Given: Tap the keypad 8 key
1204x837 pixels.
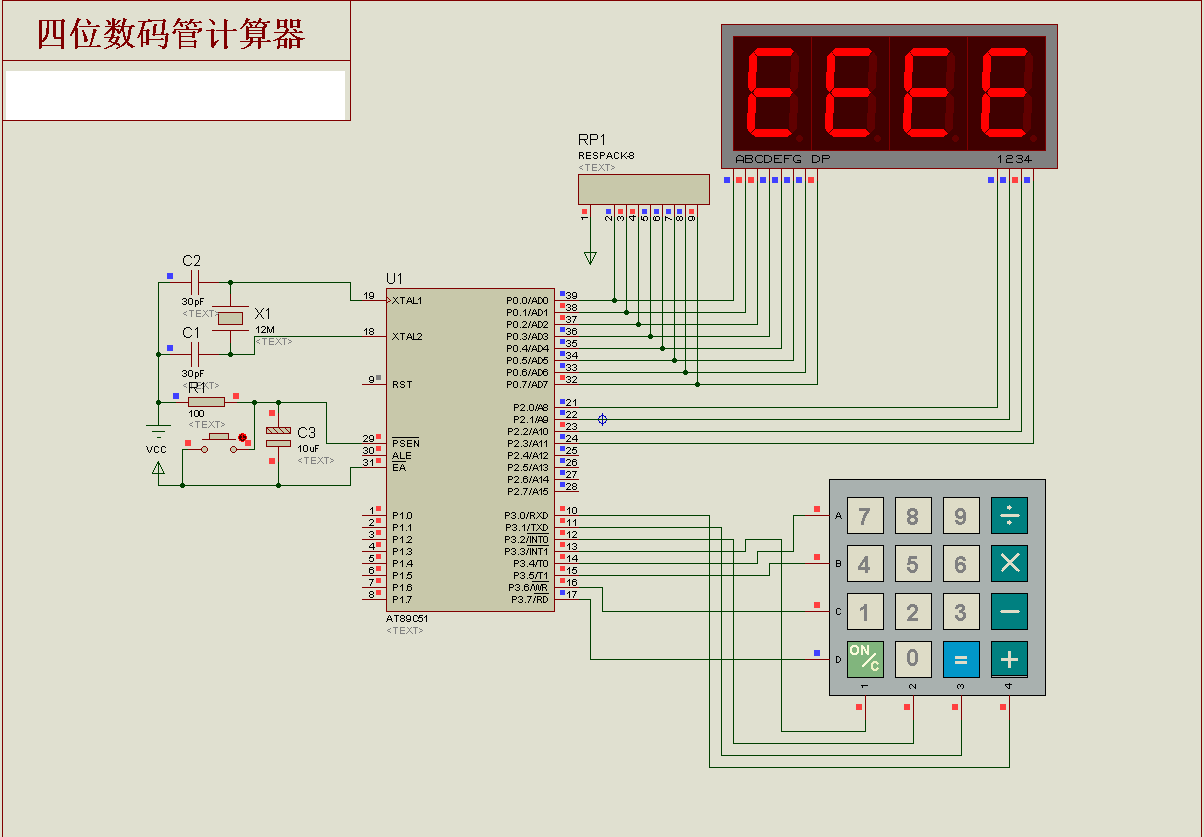Looking at the screenshot, I should (913, 516).
